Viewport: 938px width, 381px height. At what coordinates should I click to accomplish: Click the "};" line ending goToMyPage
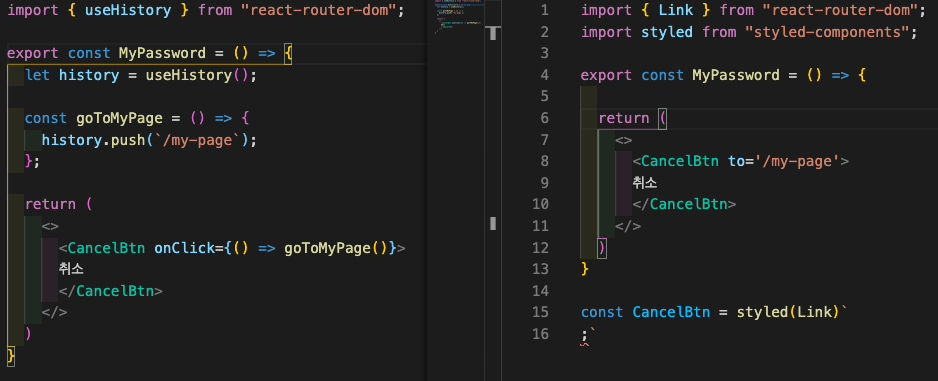click(32, 161)
